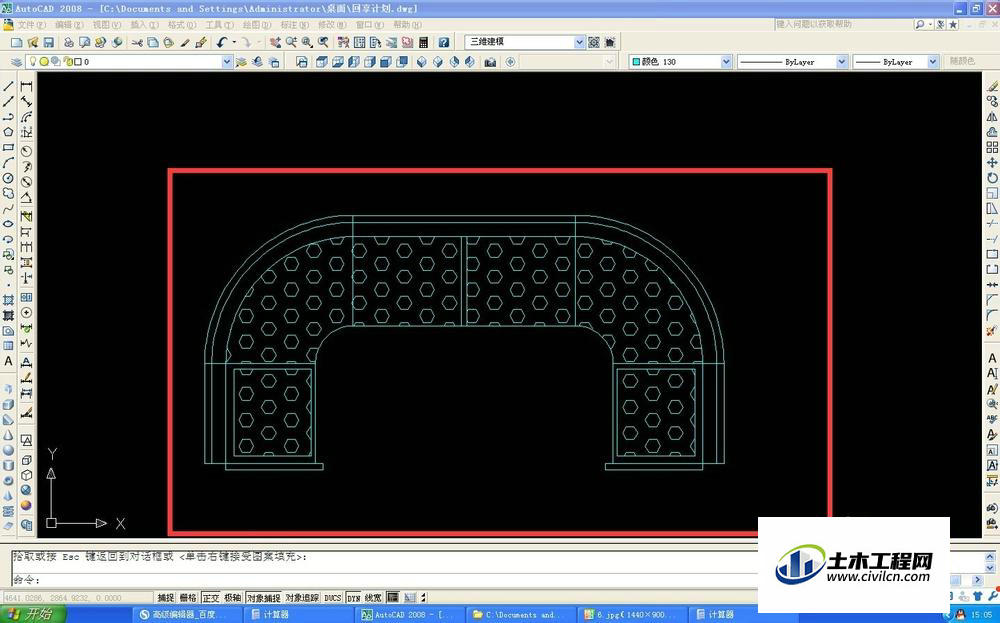
Task: Select the Rotate tool in modify toolbar
Action: pos(992,178)
